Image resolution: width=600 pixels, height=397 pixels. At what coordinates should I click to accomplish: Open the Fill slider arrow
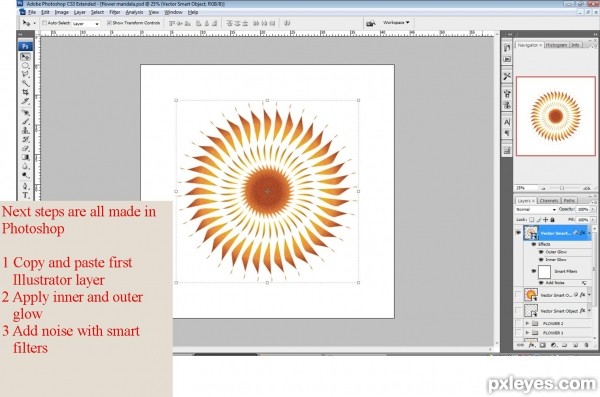point(593,220)
